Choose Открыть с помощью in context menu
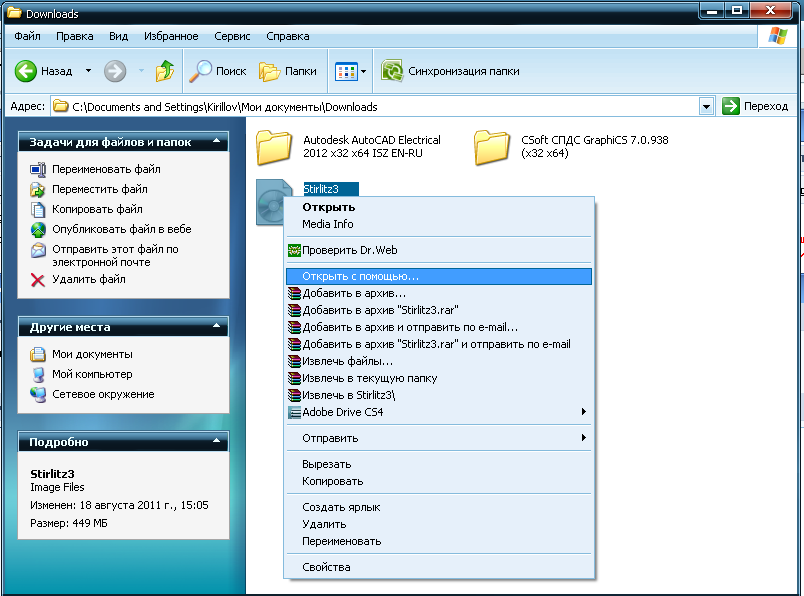Viewport: 804px width, 596px height. [360, 276]
